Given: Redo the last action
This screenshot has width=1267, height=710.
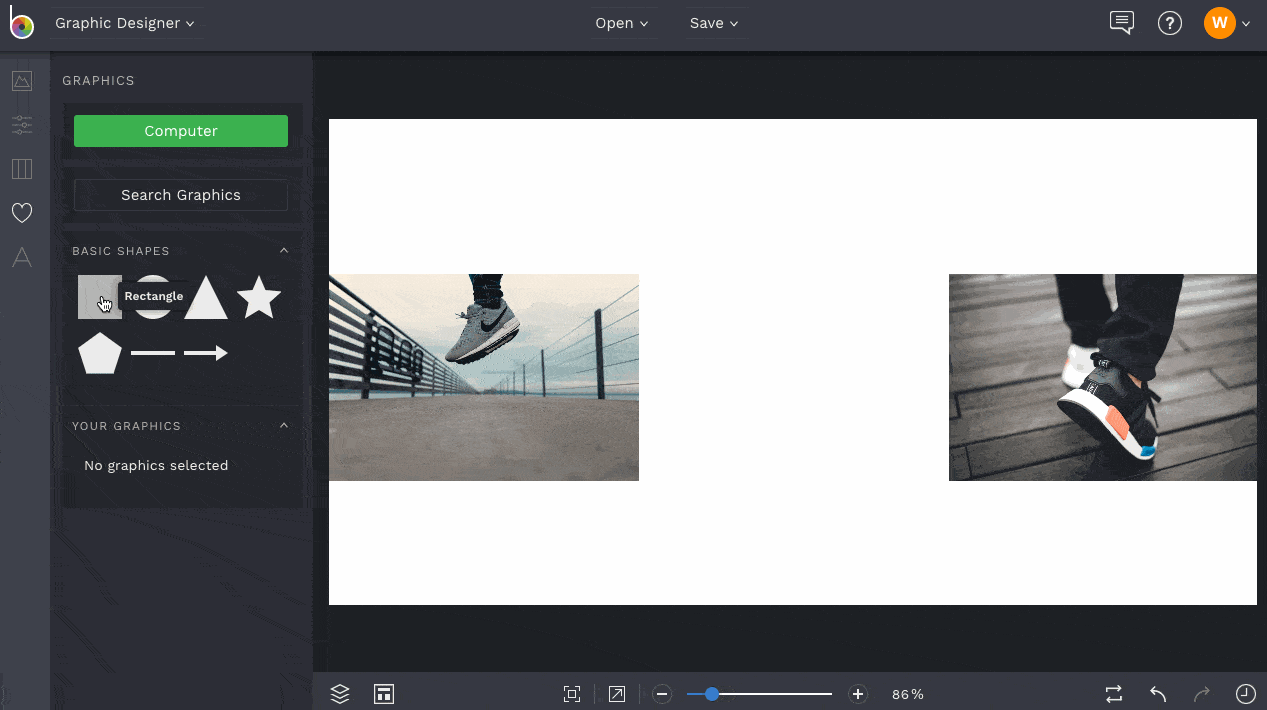Looking at the screenshot, I should (1202, 694).
